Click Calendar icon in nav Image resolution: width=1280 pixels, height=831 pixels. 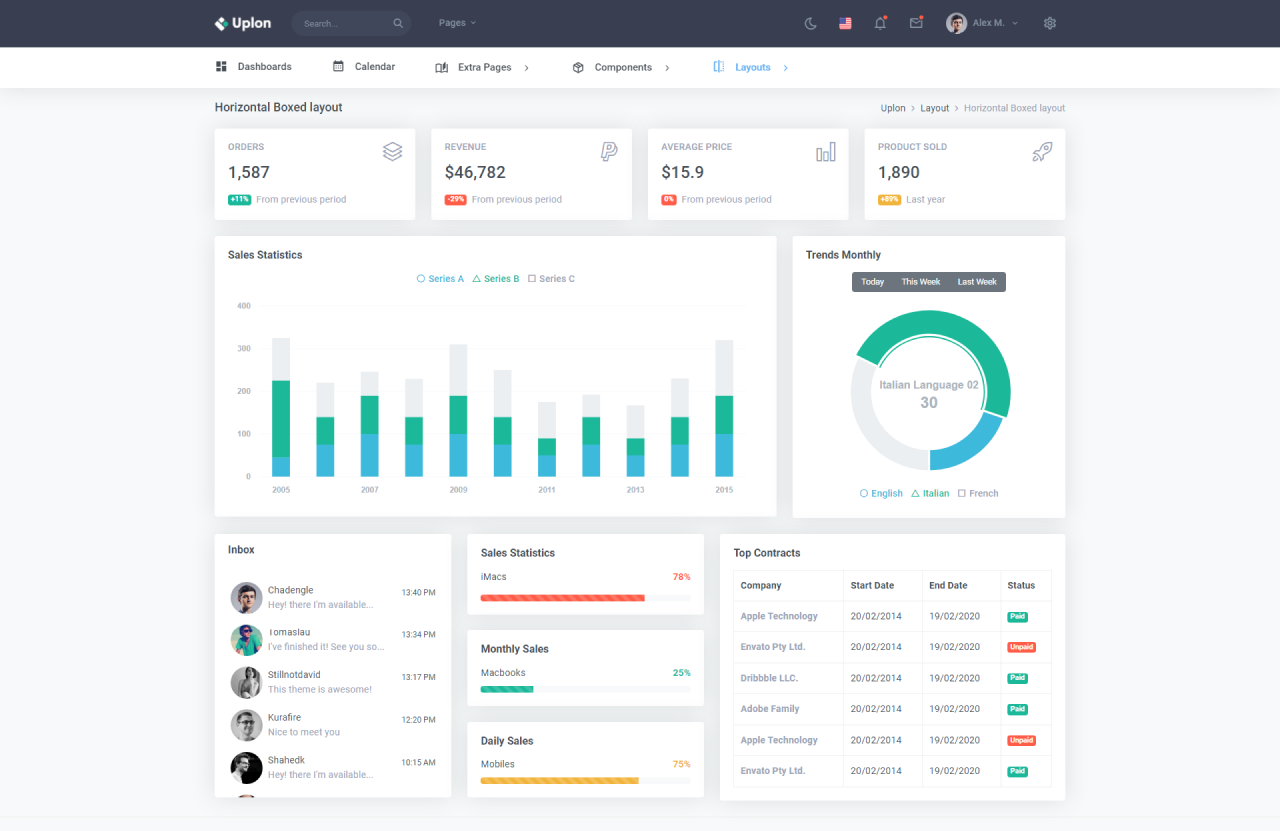[338, 67]
